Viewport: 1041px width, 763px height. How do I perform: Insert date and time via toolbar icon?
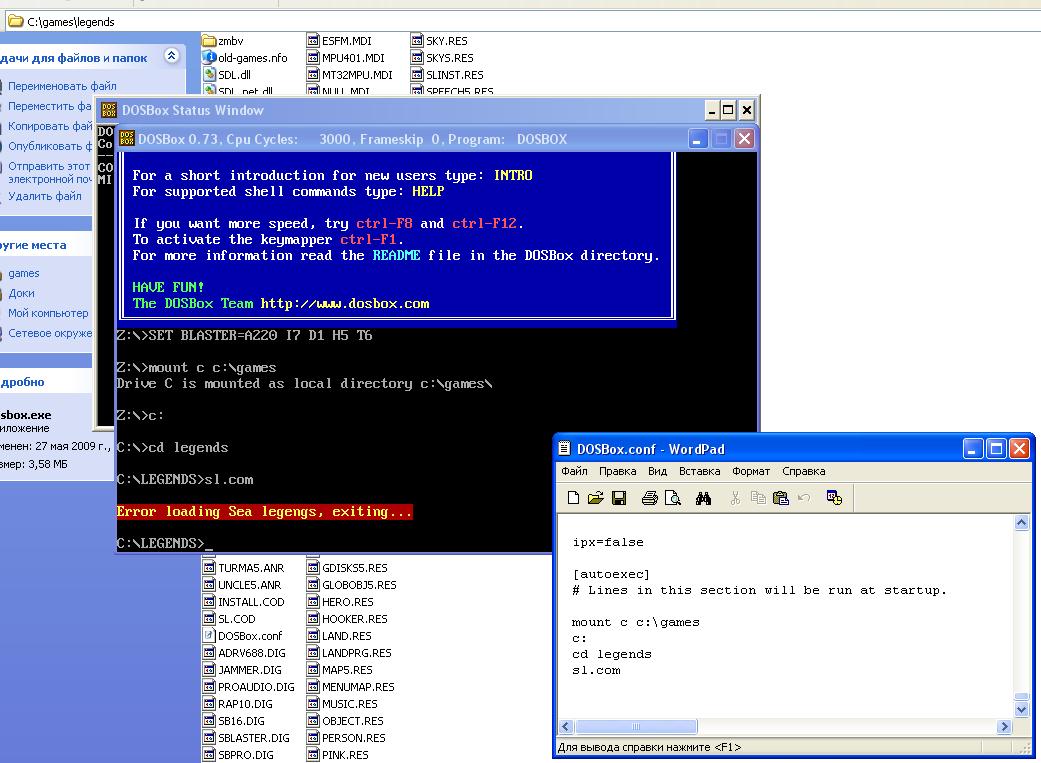[x=834, y=498]
